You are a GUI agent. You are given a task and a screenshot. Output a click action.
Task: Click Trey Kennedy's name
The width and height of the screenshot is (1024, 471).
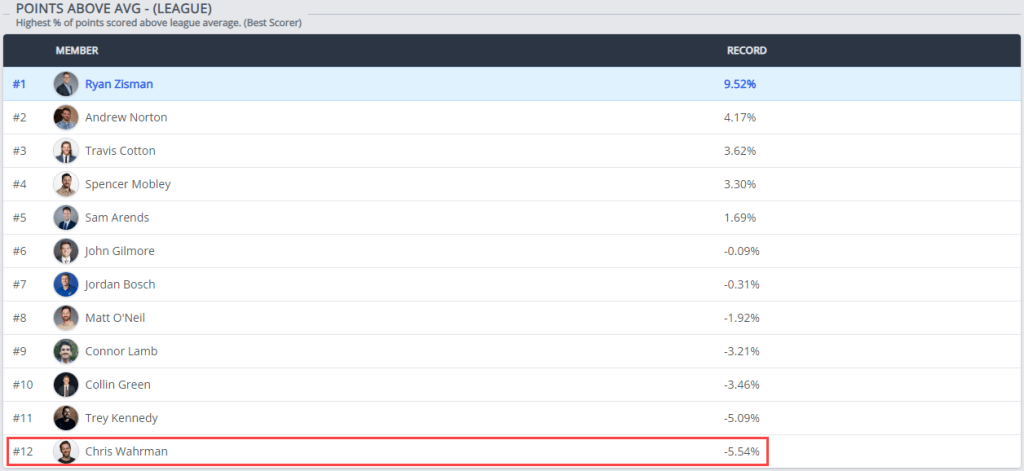coord(121,418)
